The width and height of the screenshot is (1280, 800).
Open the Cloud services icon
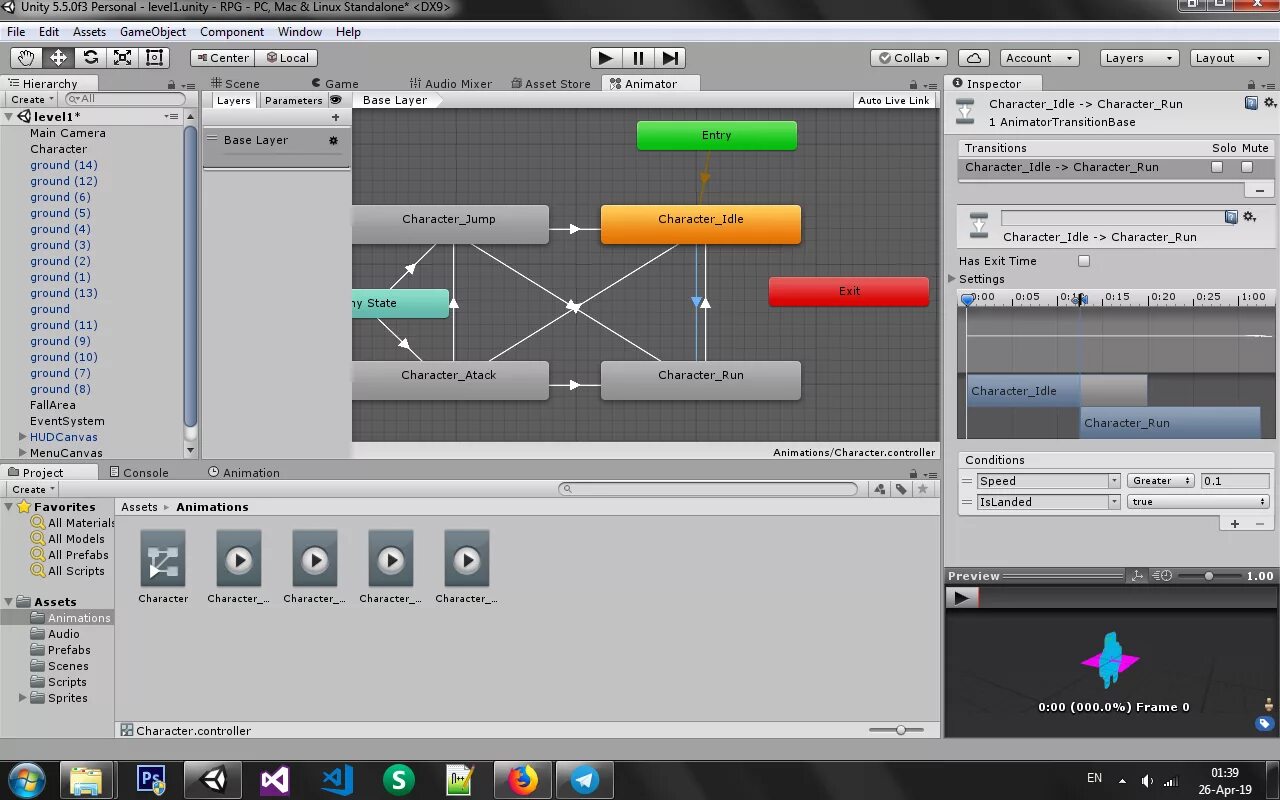[x=974, y=58]
